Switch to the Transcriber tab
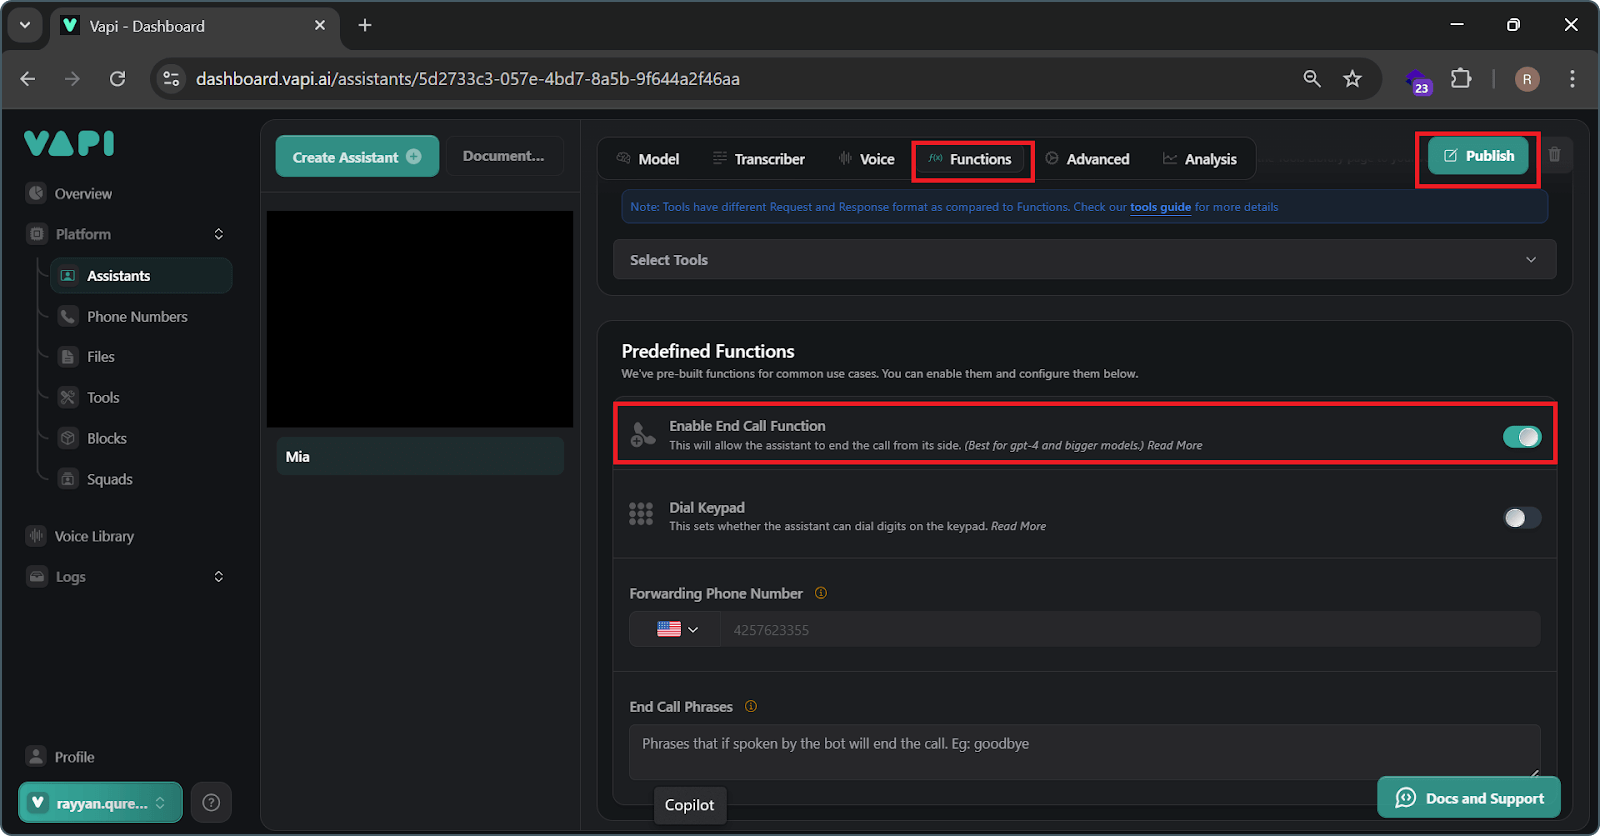This screenshot has height=836, width=1600. click(x=758, y=159)
